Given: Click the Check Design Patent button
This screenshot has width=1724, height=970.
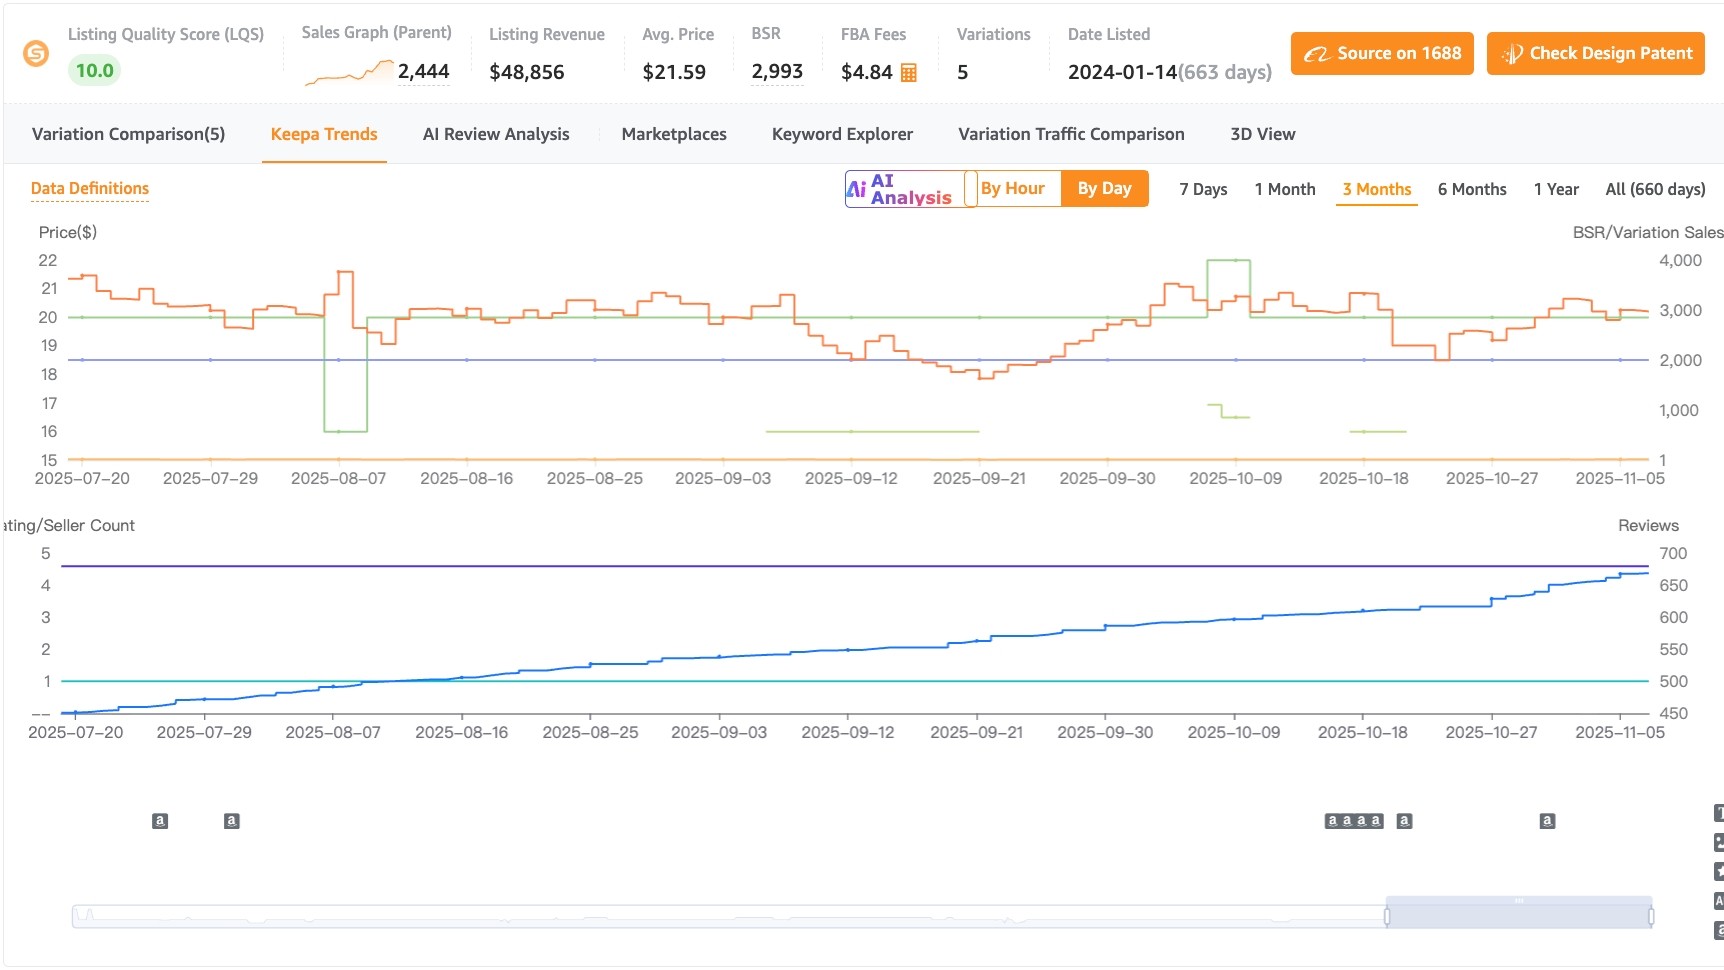Looking at the screenshot, I should click(1595, 54).
